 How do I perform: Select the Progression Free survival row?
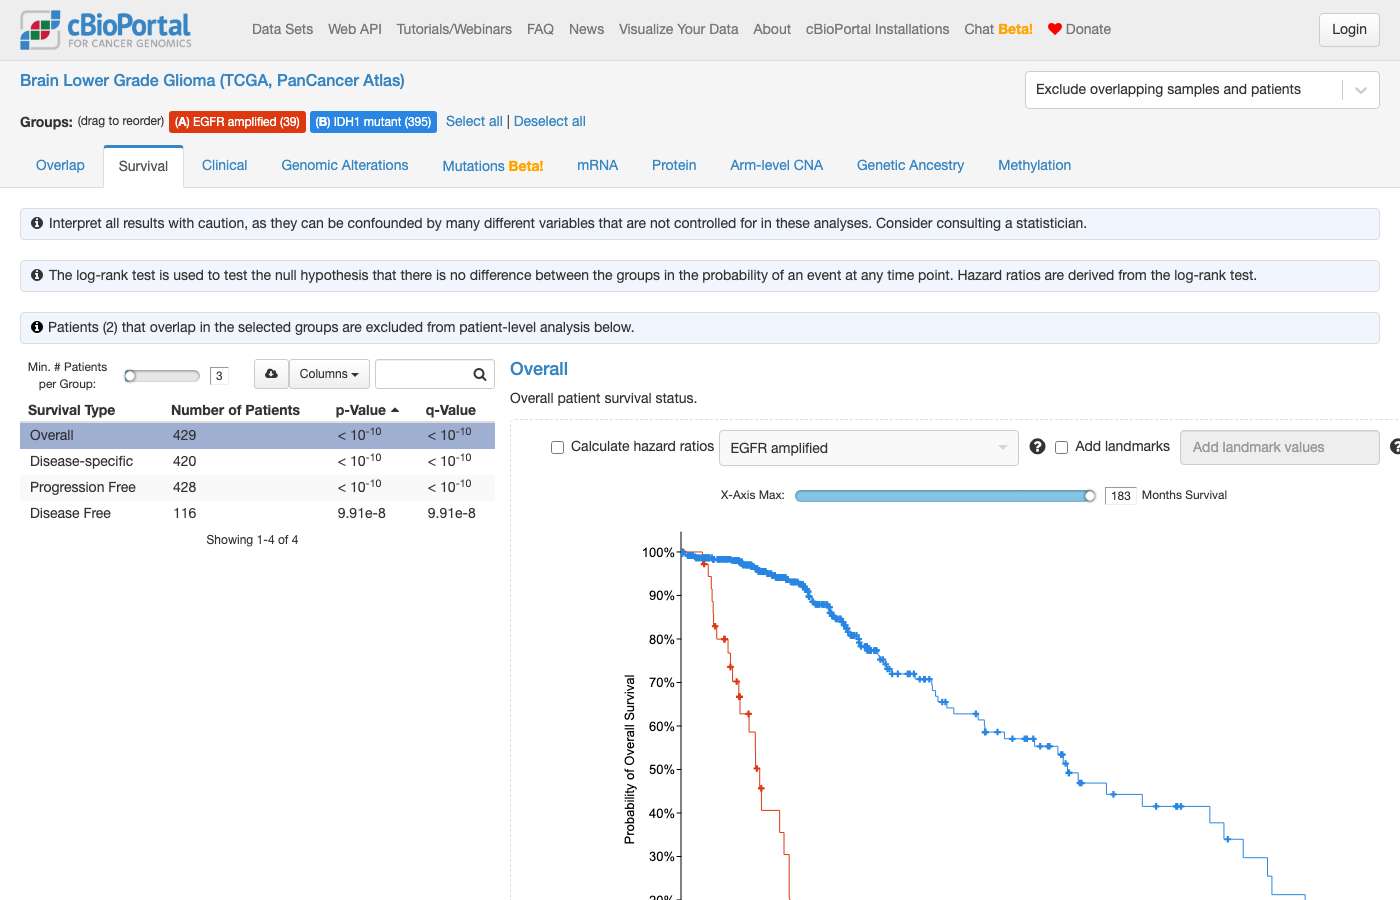[257, 487]
